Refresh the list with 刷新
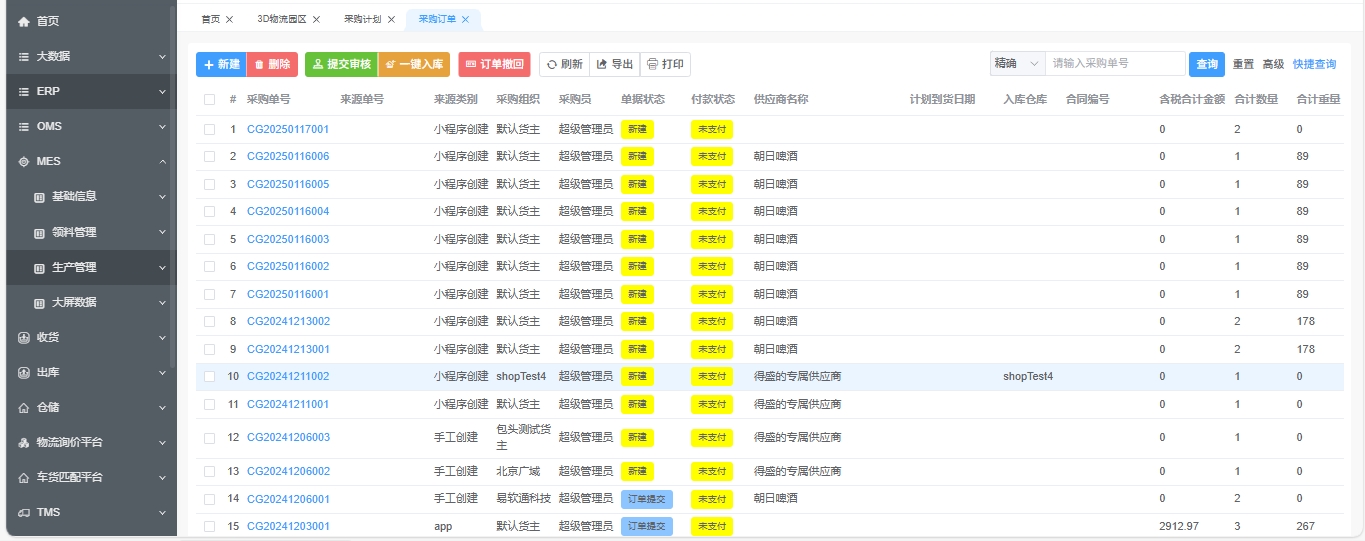 click(564, 64)
